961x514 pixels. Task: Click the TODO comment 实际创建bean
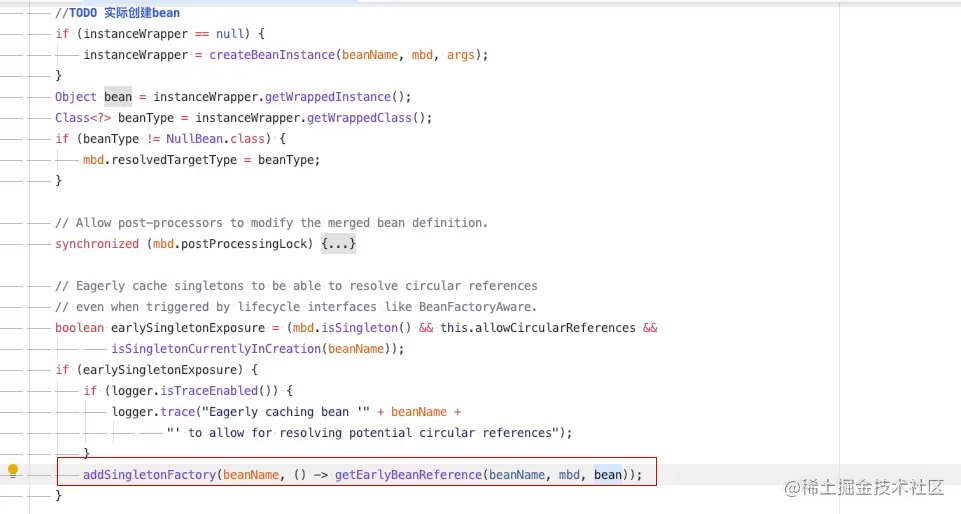pyautogui.click(x=118, y=13)
